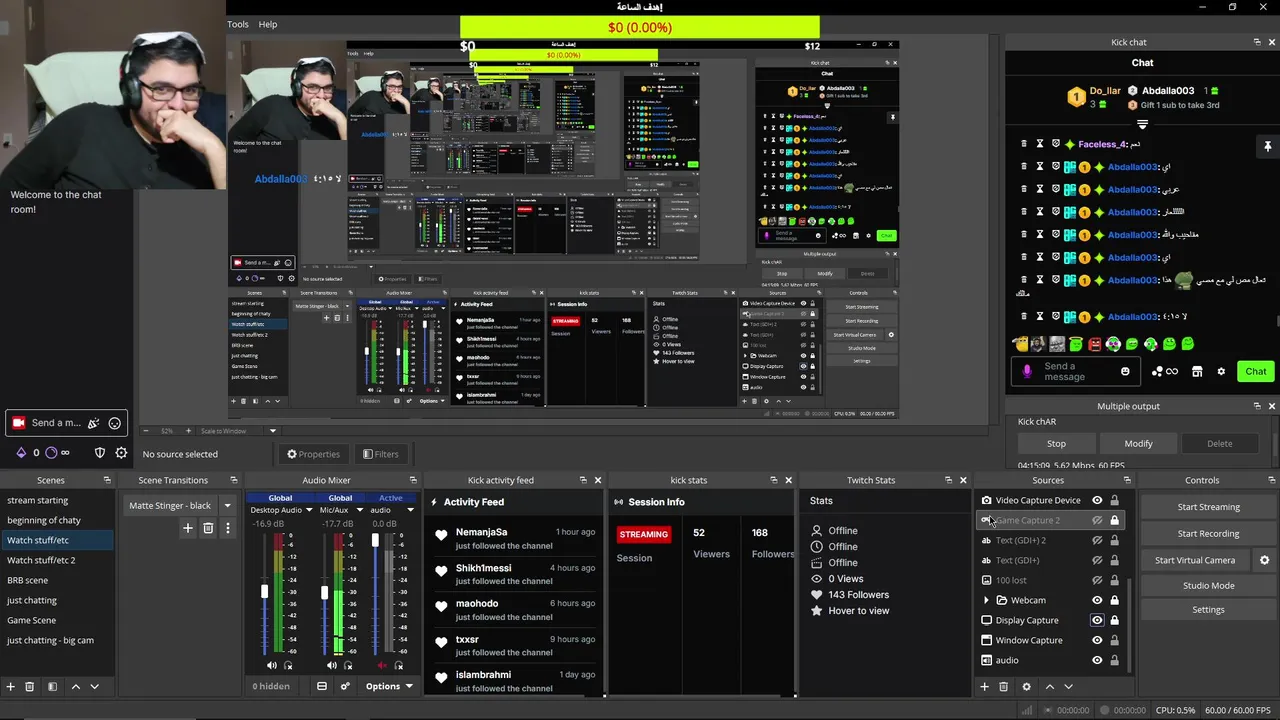1280x720 pixels.
Task: Mute the Desktop Audio speaker icon
Action: pyautogui.click(x=271, y=665)
